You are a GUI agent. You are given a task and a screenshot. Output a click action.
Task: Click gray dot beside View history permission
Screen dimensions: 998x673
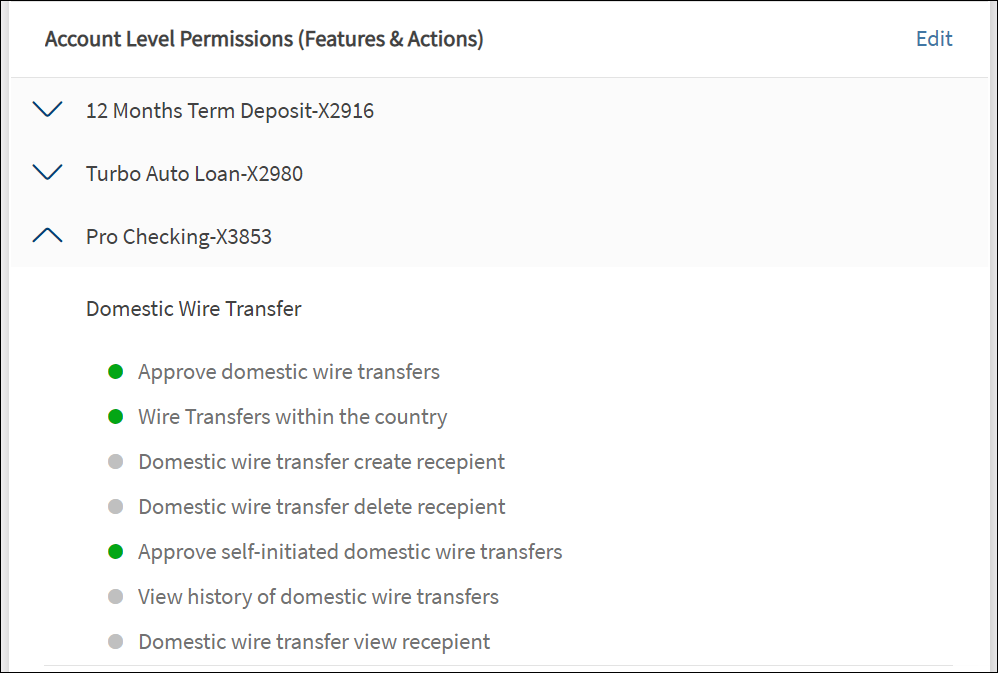(x=115, y=597)
